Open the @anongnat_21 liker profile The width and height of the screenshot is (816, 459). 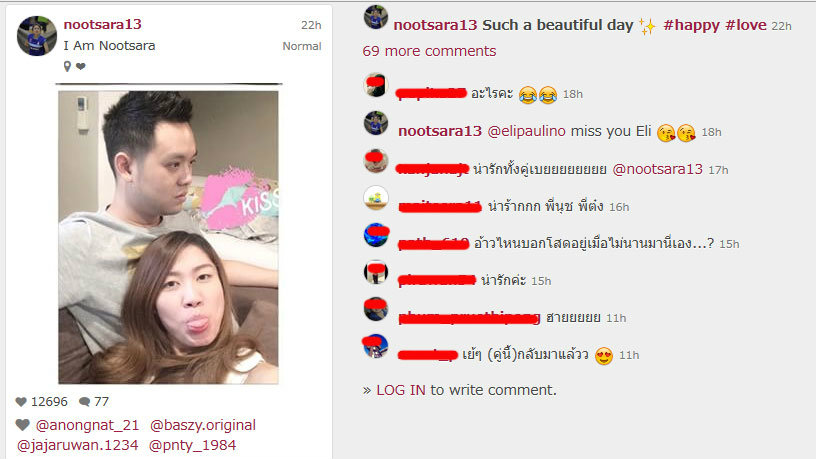[87, 425]
